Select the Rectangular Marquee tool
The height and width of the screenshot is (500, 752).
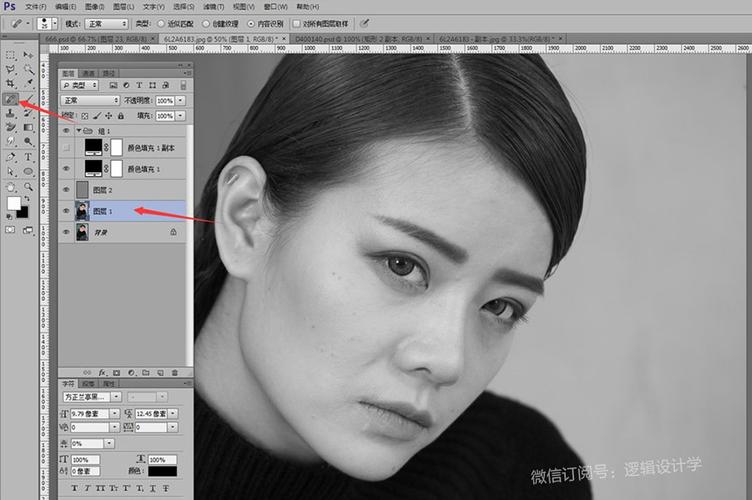(x=11, y=55)
